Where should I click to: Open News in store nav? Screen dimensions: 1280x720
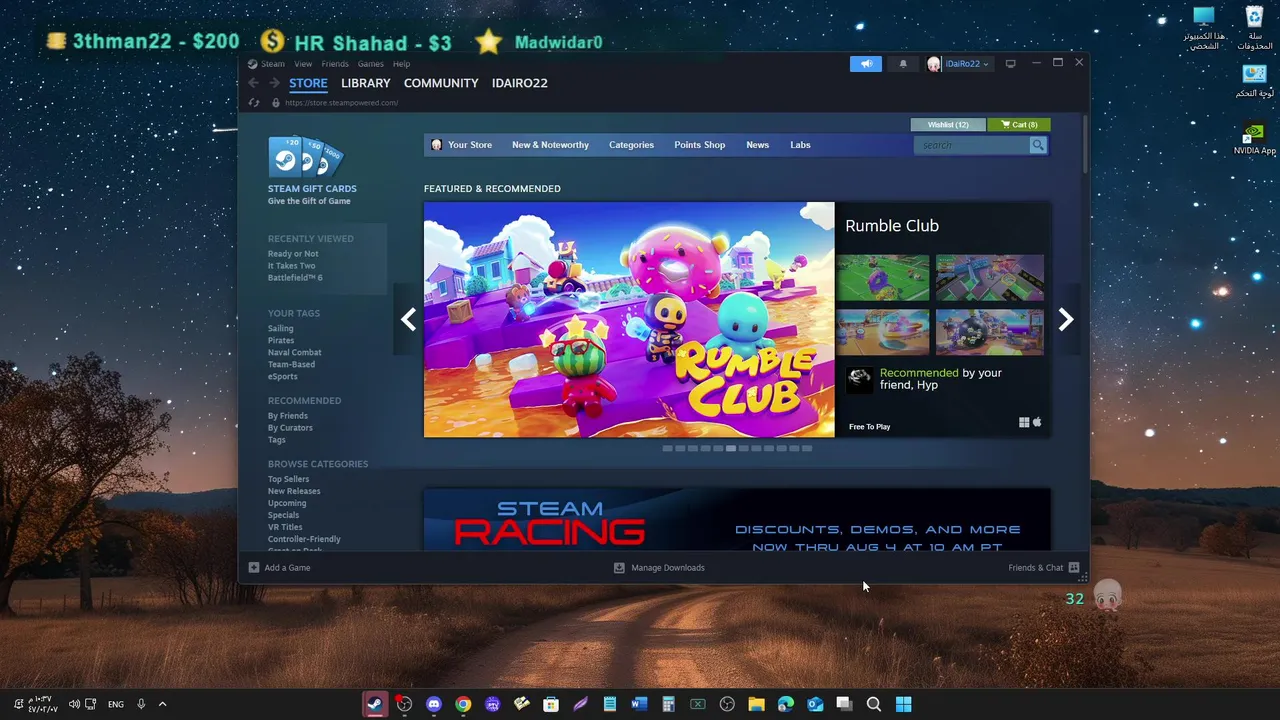click(x=757, y=145)
